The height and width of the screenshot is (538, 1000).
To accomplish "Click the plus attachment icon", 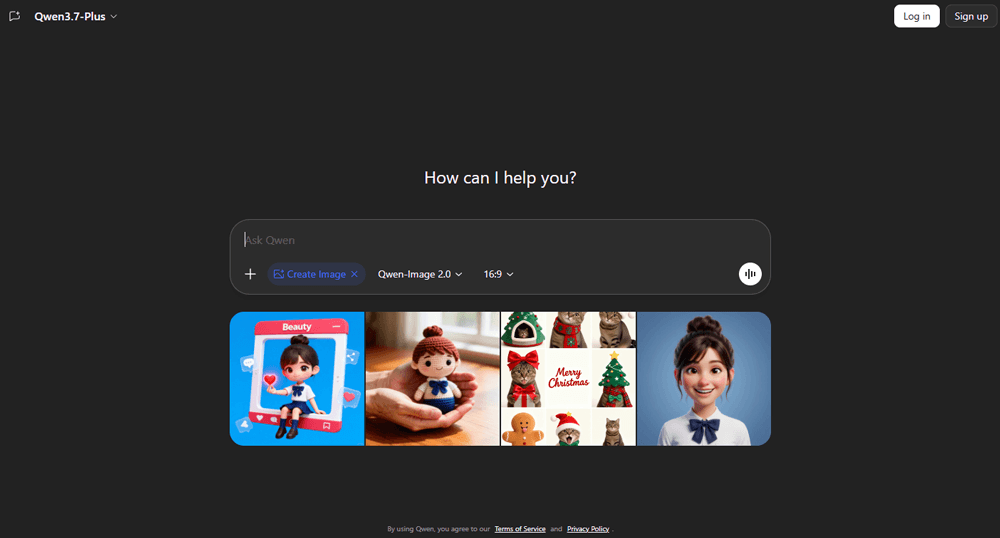I will click(250, 274).
